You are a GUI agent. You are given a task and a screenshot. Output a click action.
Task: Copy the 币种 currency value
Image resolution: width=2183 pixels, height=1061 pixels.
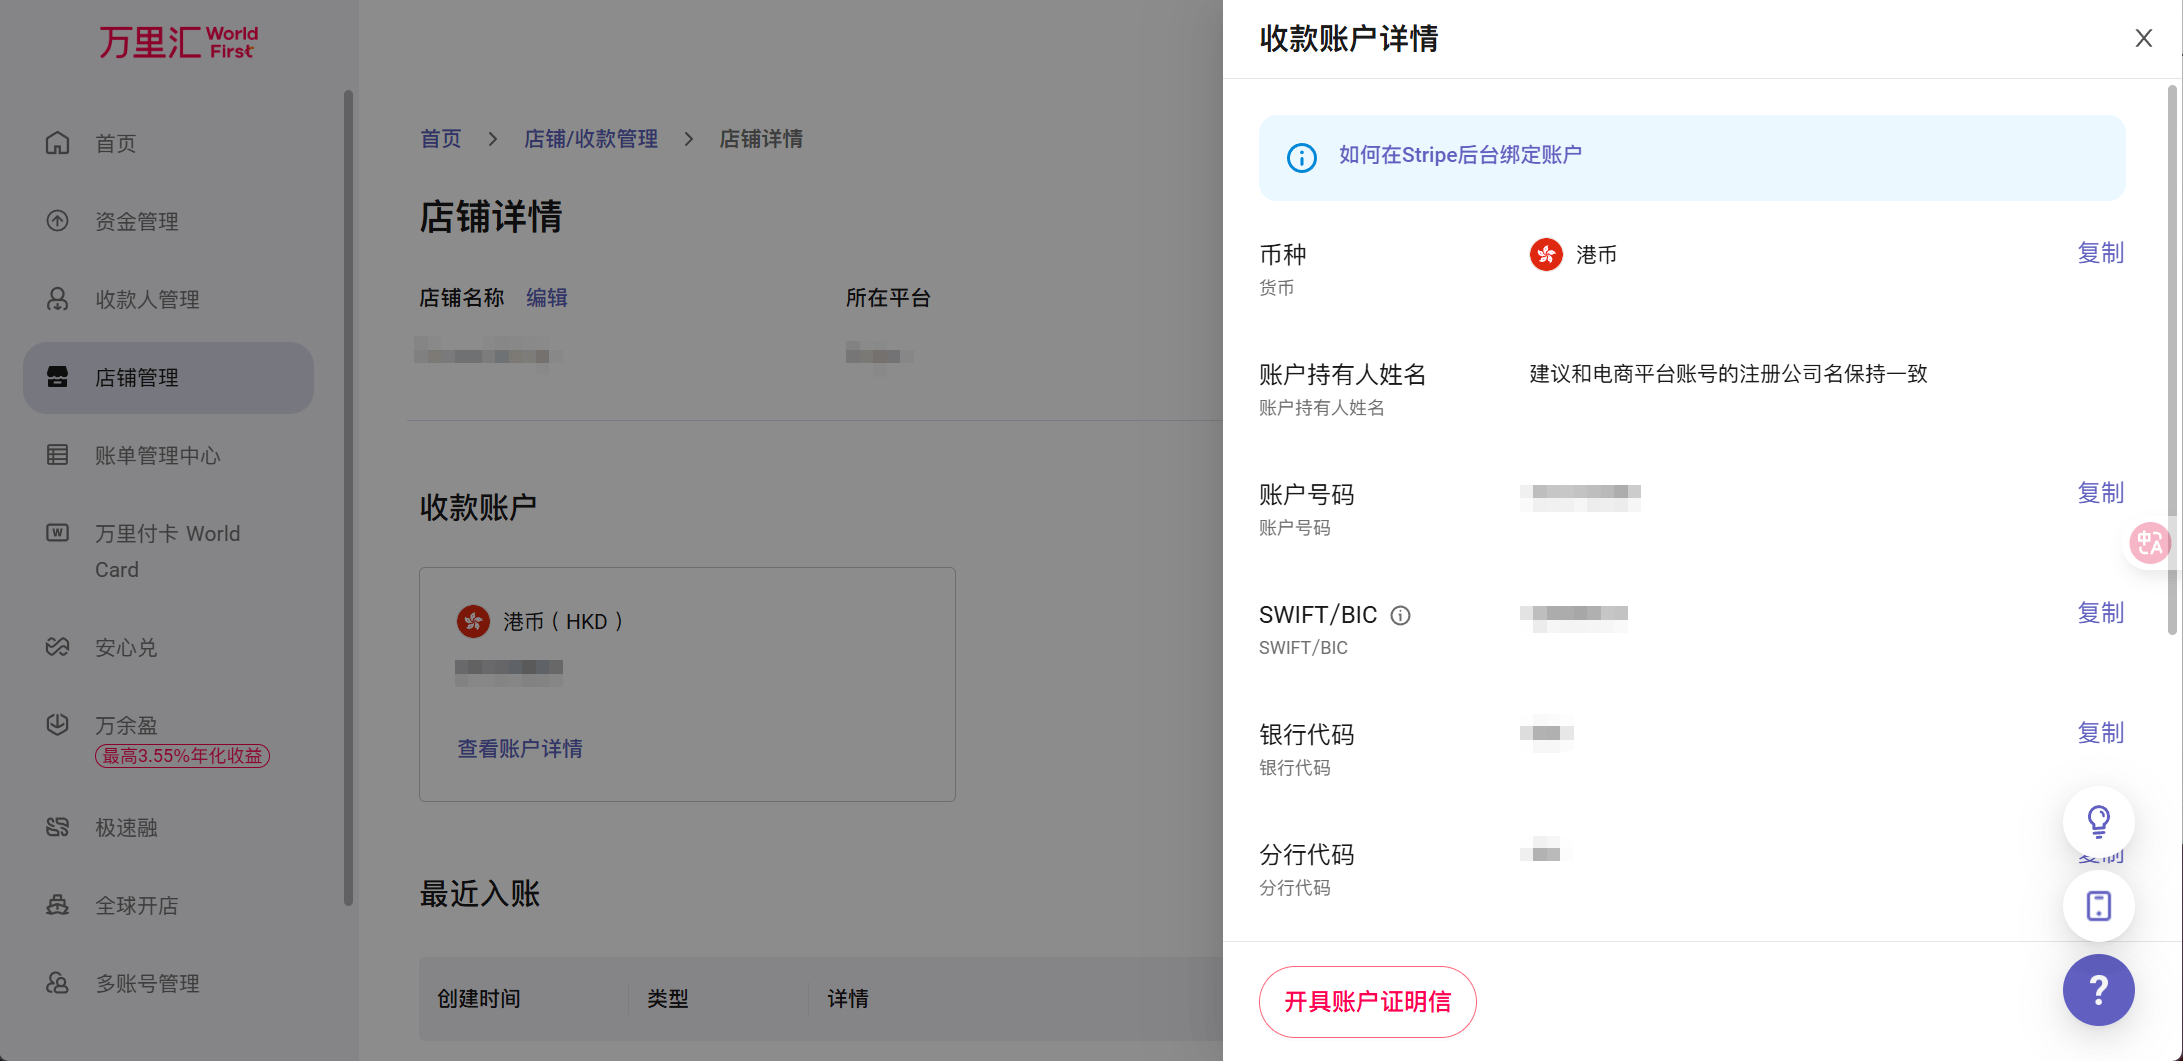tap(2100, 253)
